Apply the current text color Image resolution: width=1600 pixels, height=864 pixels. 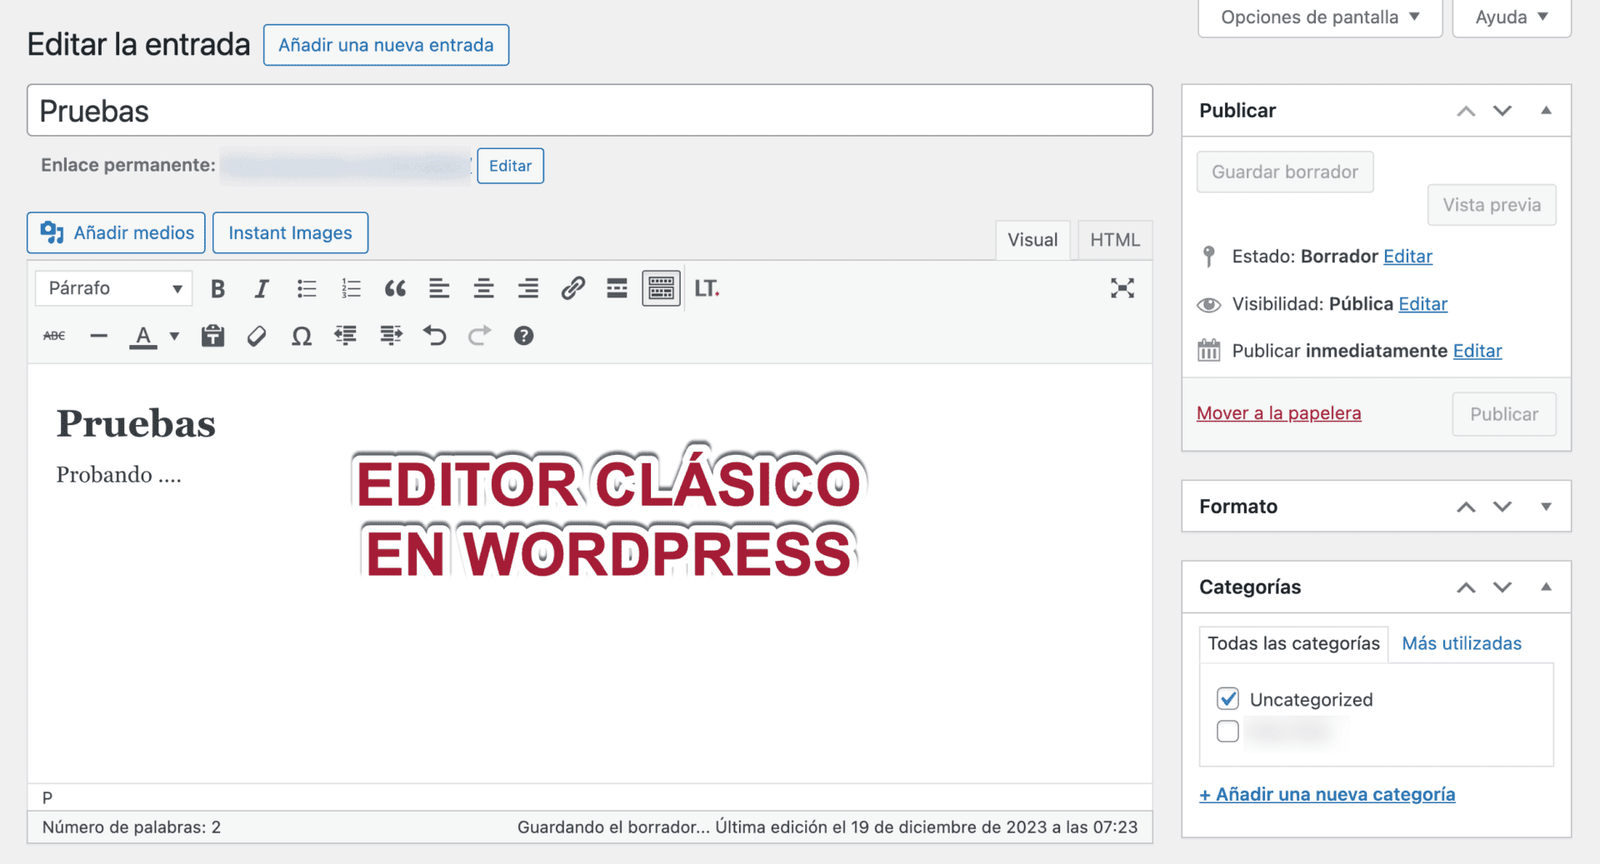143,336
